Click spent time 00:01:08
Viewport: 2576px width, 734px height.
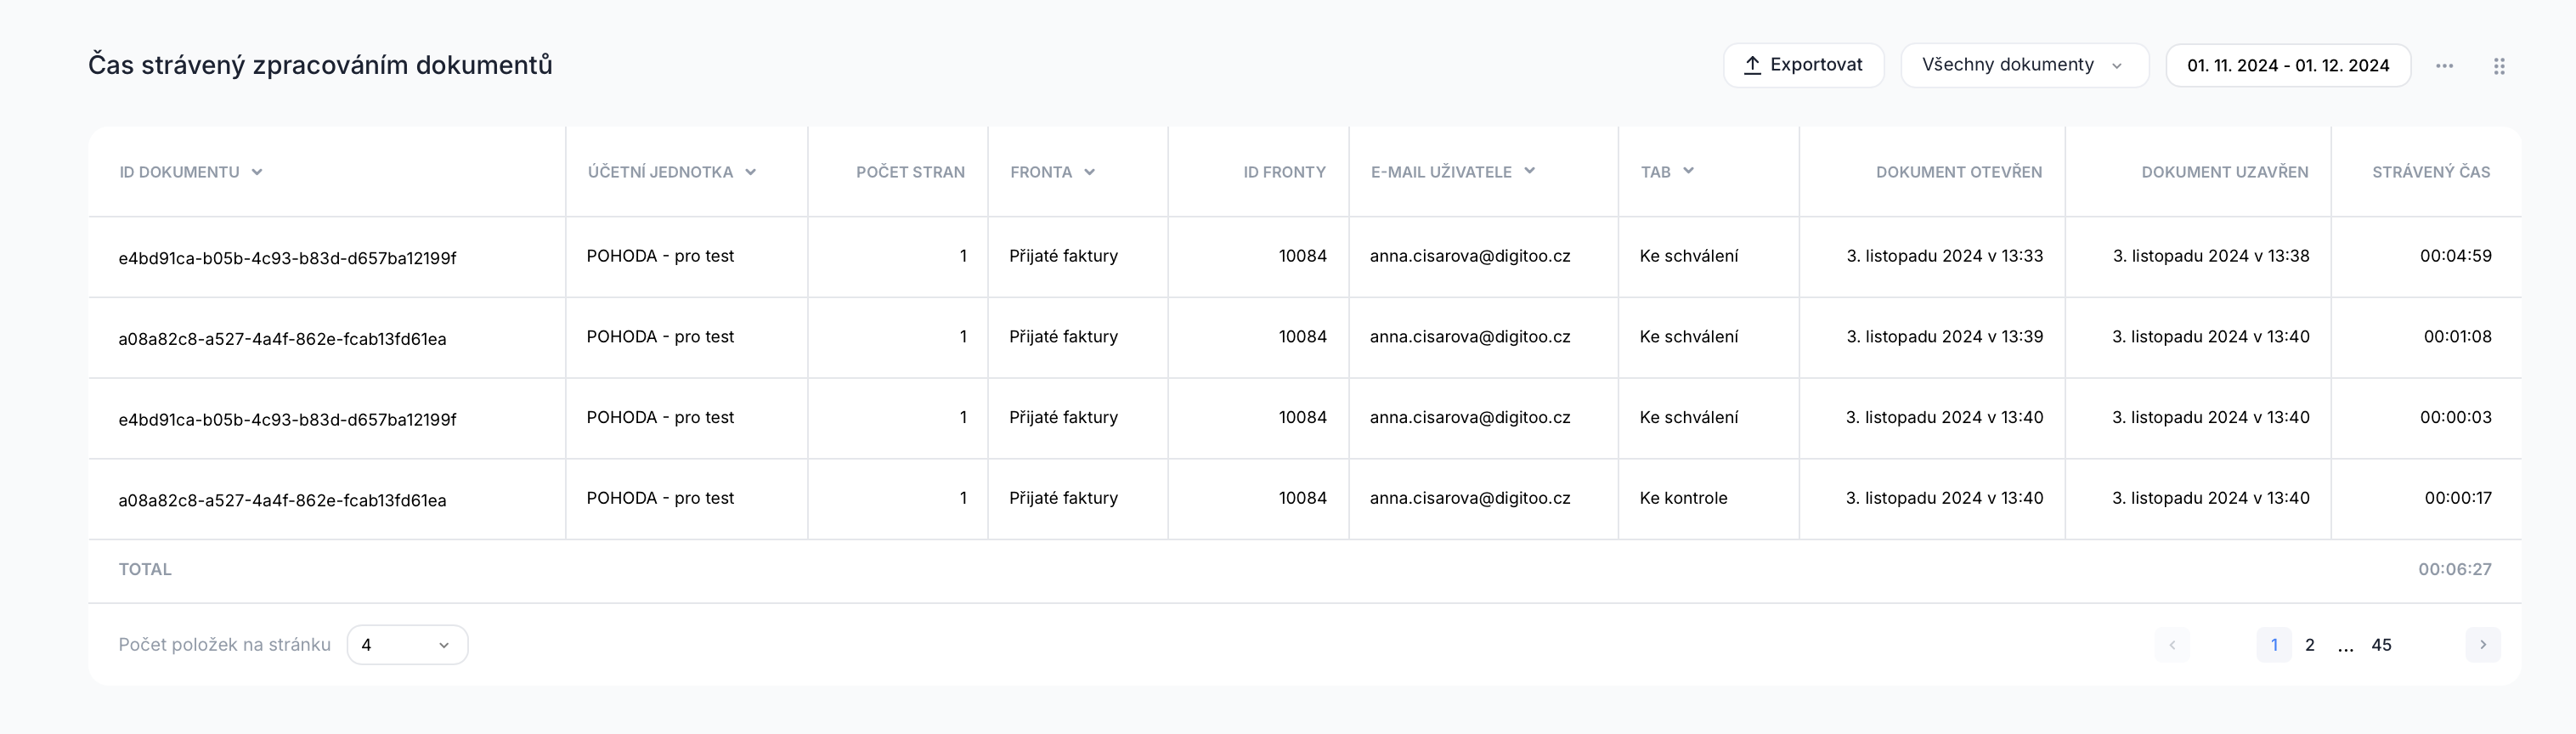(x=2457, y=337)
